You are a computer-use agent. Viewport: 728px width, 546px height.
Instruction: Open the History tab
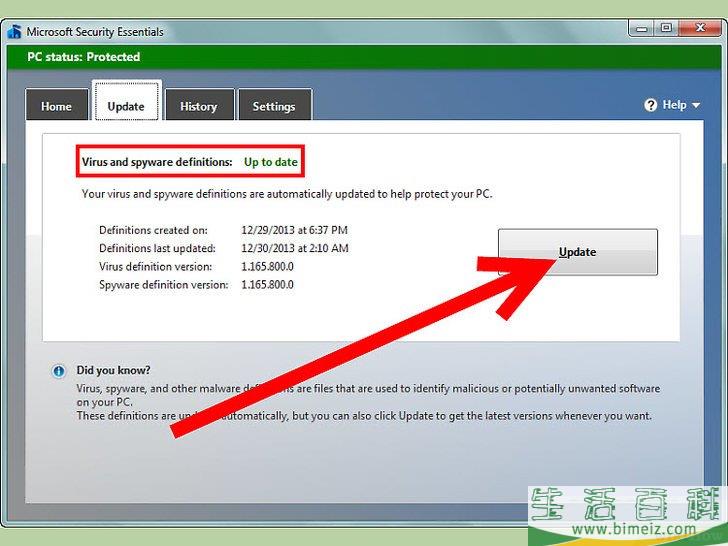[x=199, y=106]
